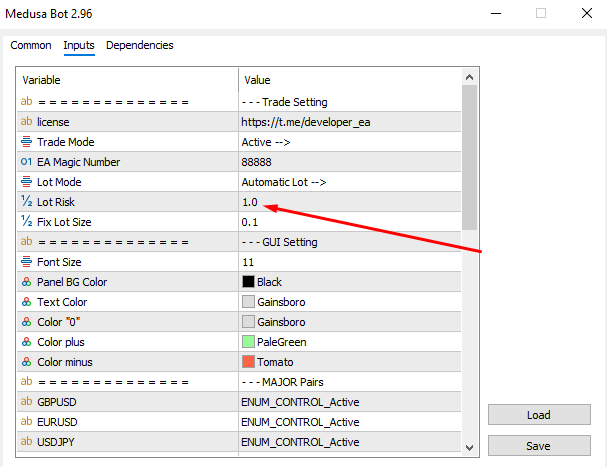The image size is (607, 467).
Task: Select the "Font Size" variable name
Action: [59, 262]
